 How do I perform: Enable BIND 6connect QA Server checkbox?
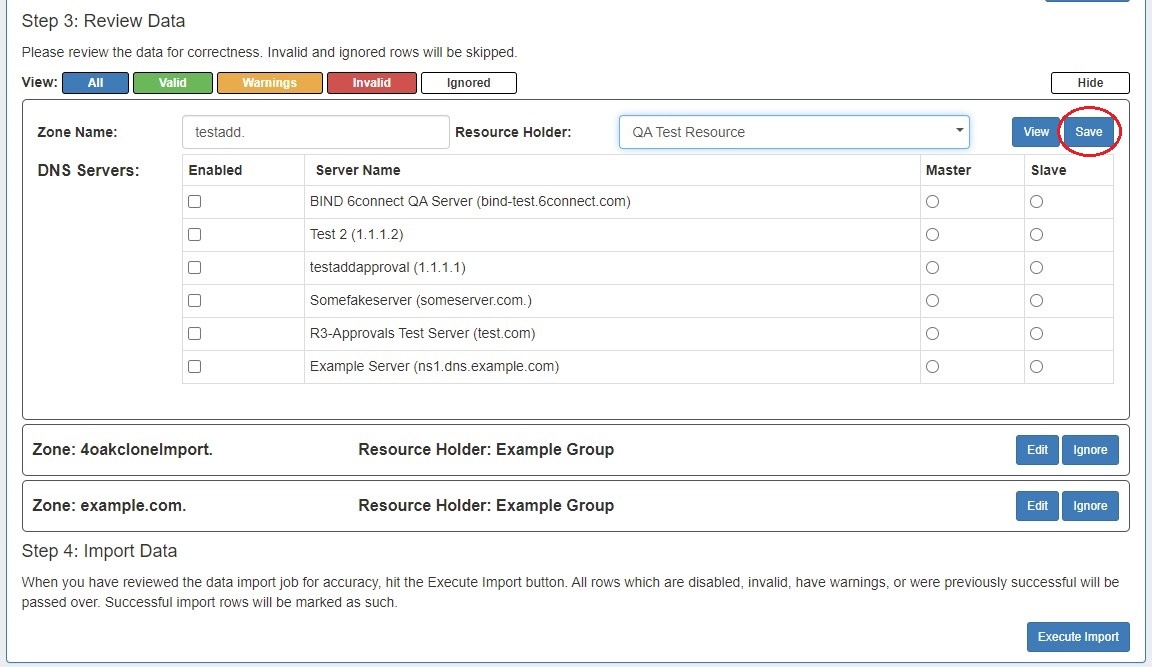(195, 202)
